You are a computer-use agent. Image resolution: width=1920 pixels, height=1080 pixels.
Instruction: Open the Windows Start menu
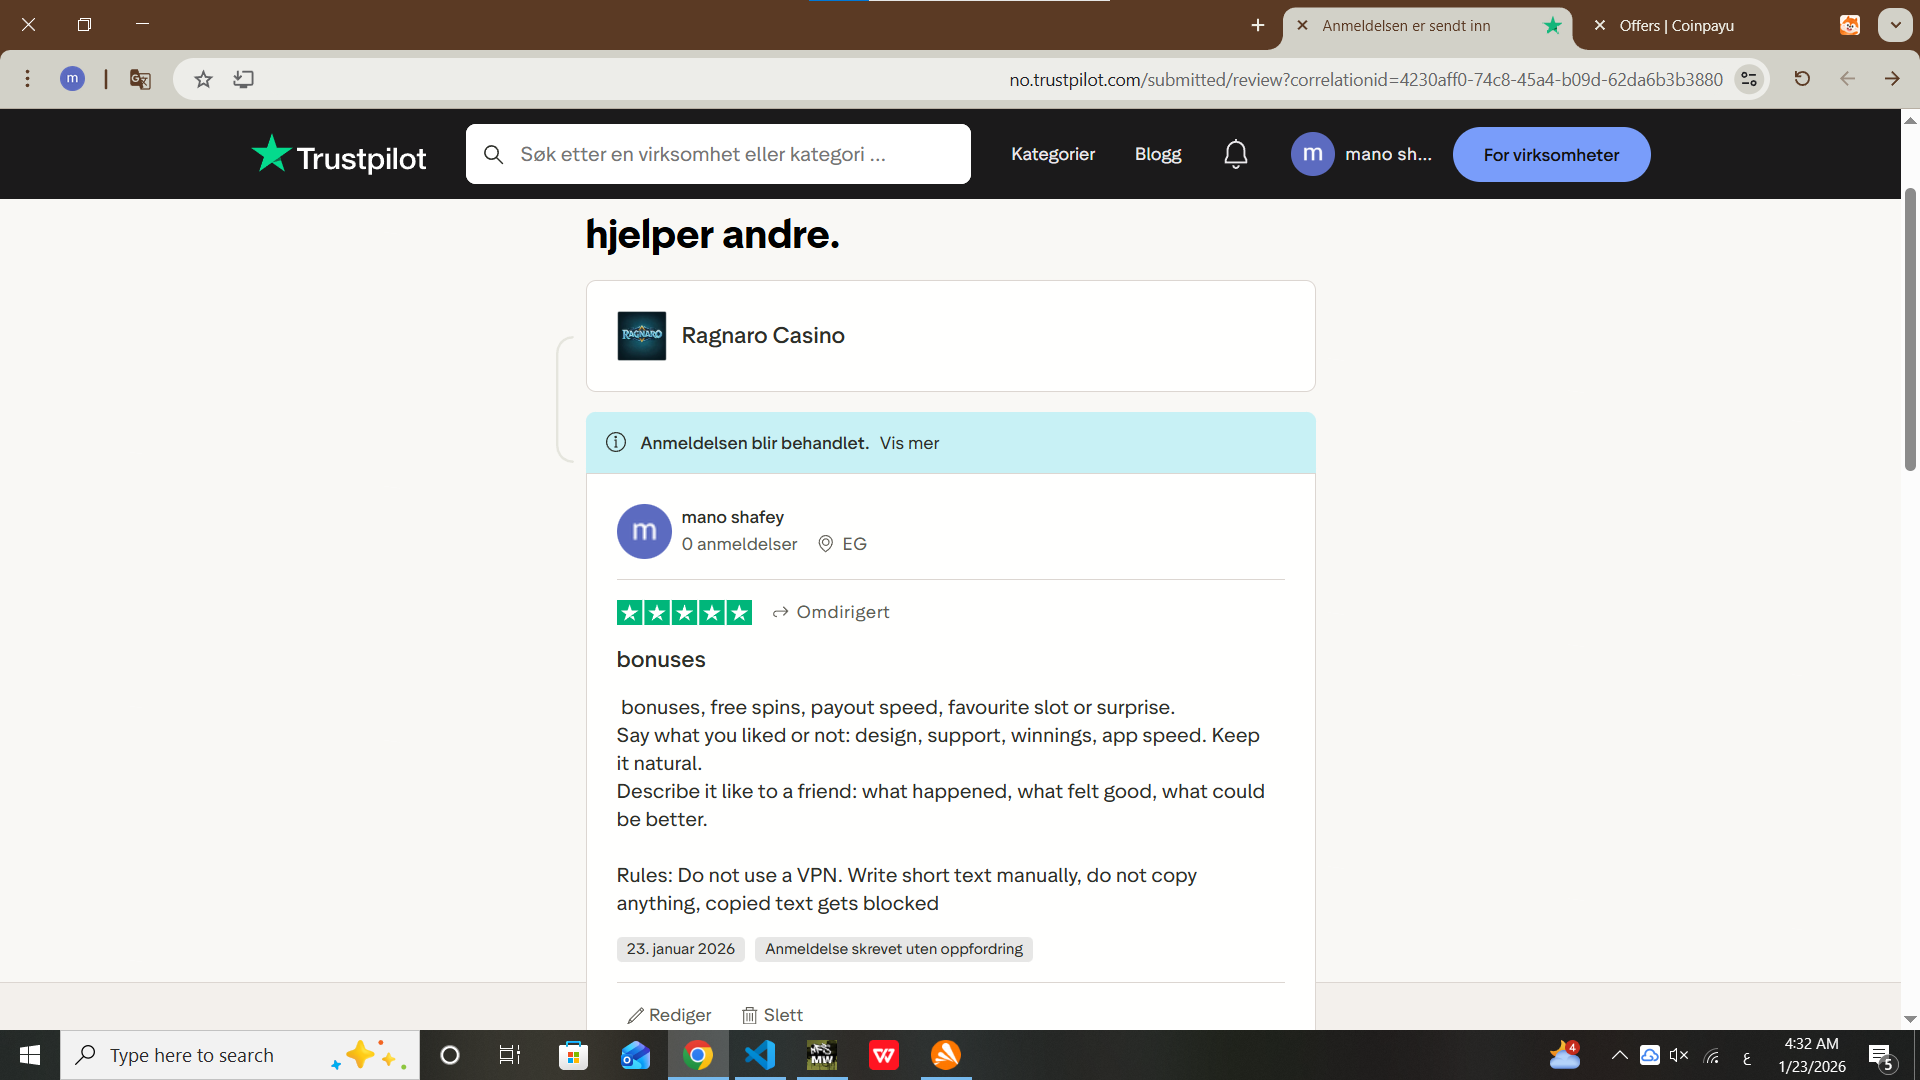30,1055
